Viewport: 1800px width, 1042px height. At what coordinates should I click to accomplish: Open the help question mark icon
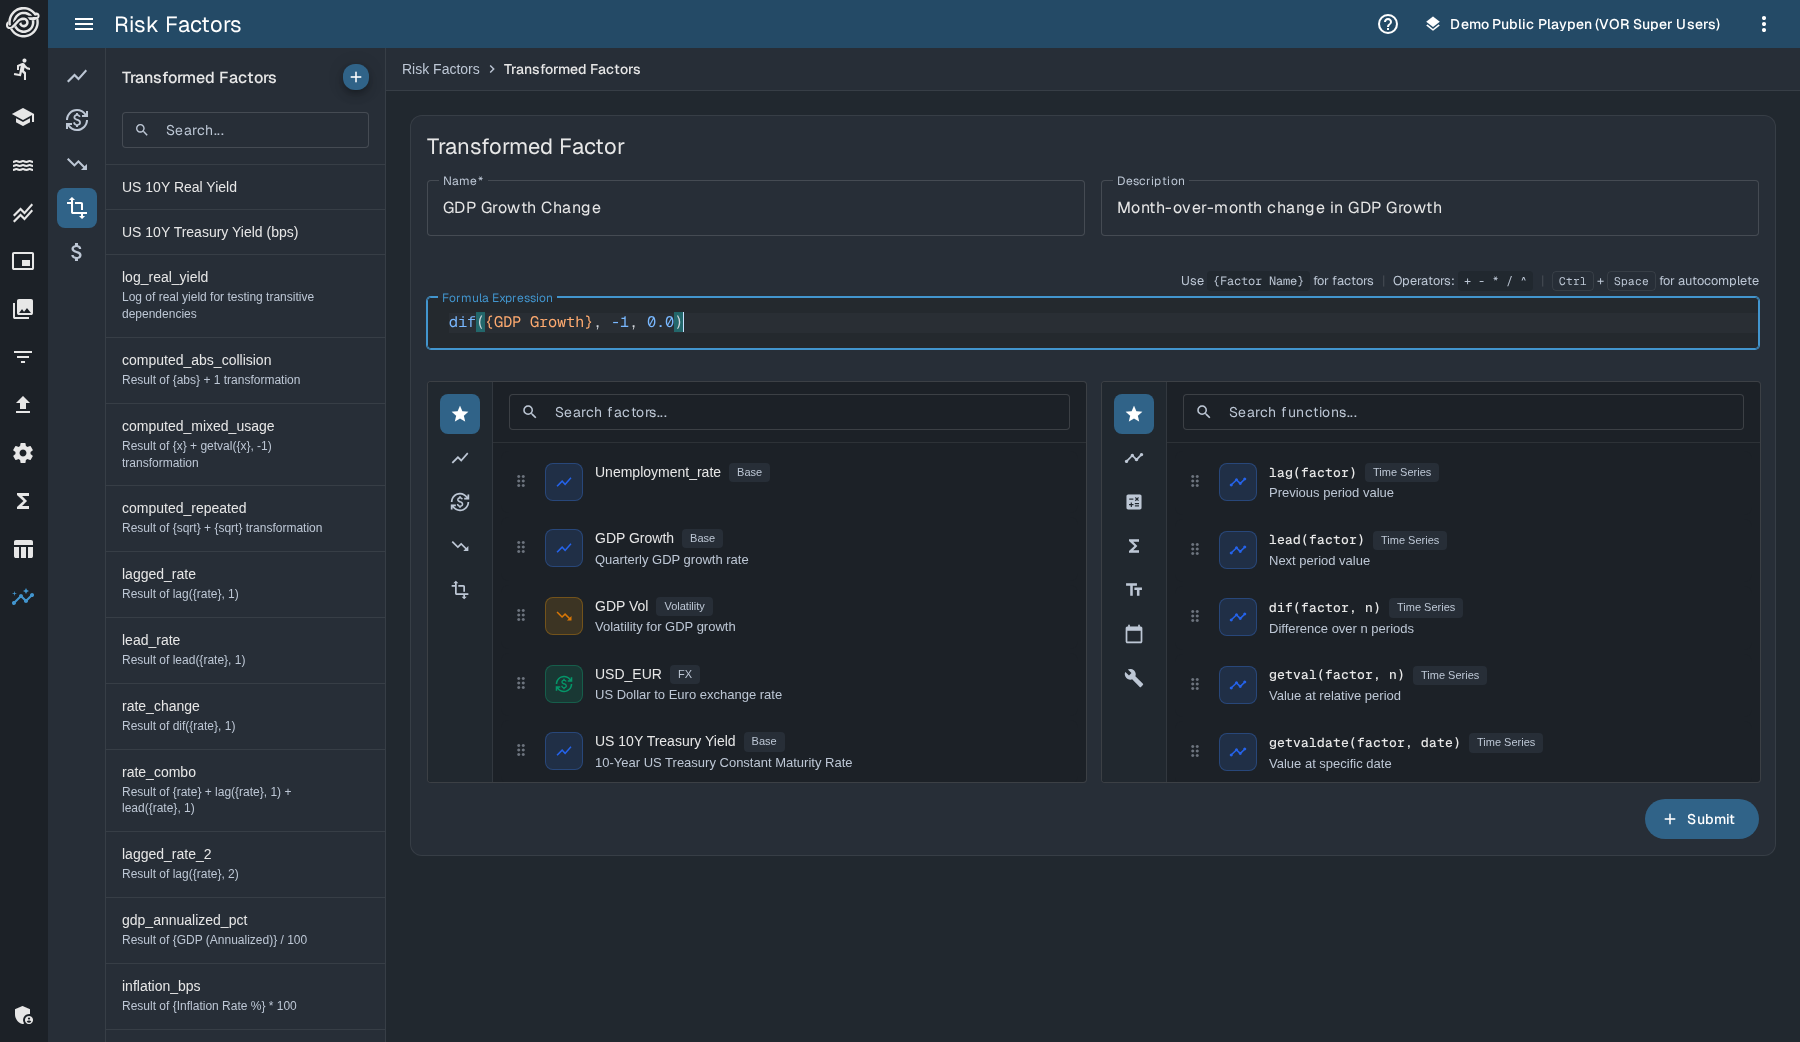coord(1387,24)
